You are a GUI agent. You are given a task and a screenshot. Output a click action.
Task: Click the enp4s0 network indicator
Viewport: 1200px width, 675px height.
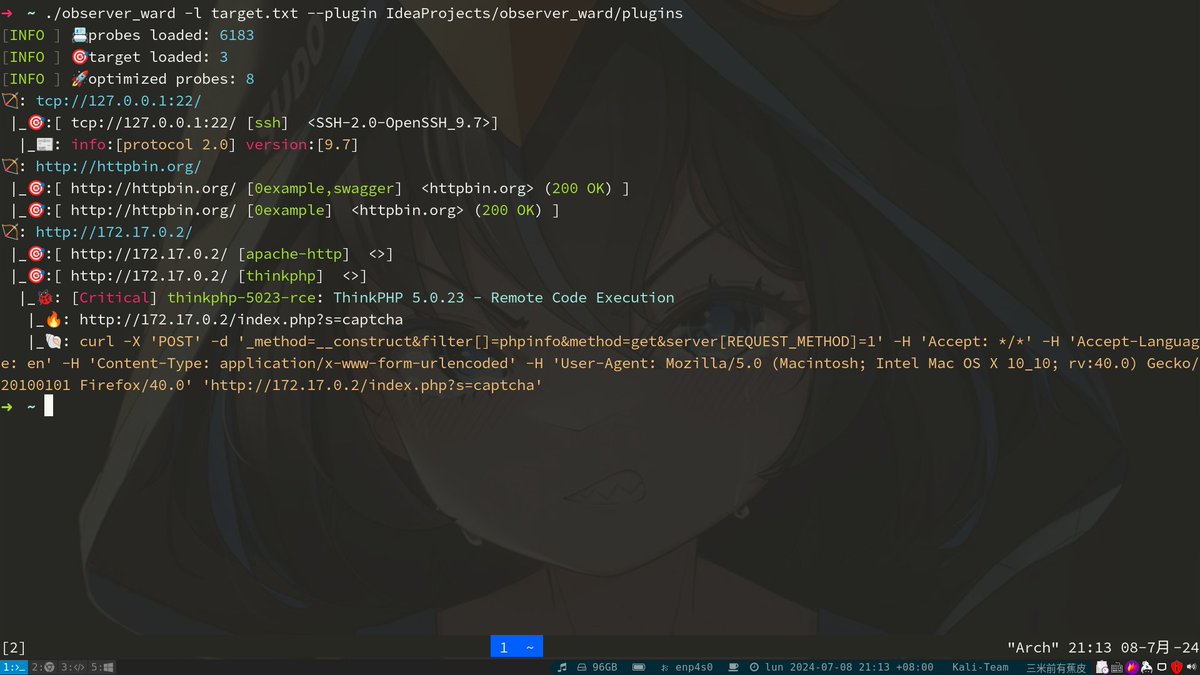(x=686, y=667)
